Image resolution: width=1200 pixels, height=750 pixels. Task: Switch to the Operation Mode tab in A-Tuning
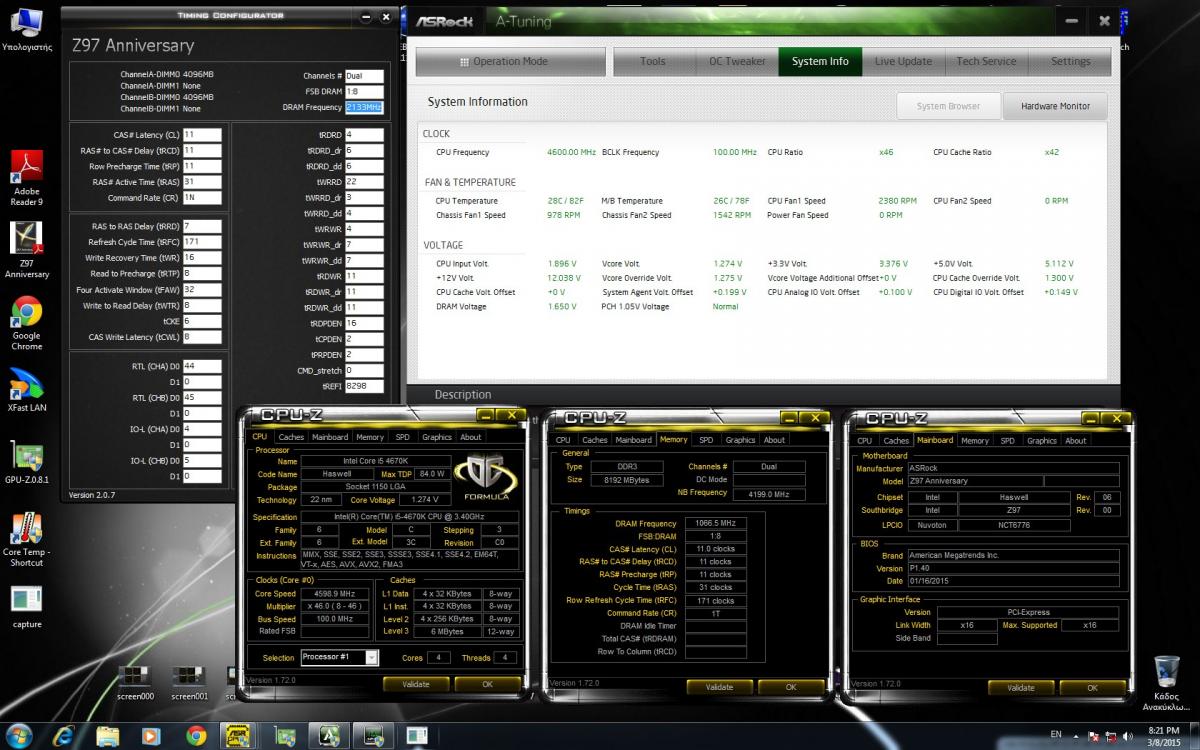pos(509,61)
